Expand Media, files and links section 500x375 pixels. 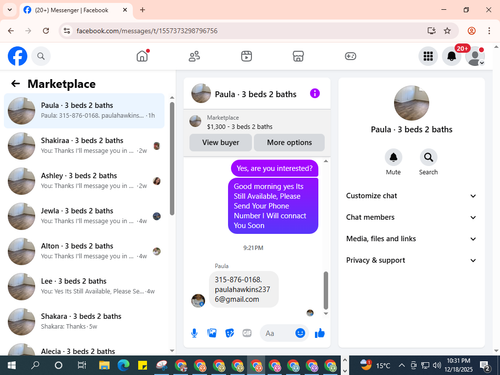coord(411,239)
